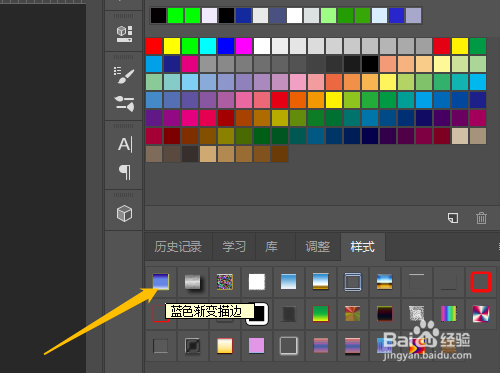500x373 pixels.
Task: Apply the rainbow vertical stripes style
Action: pos(449,314)
